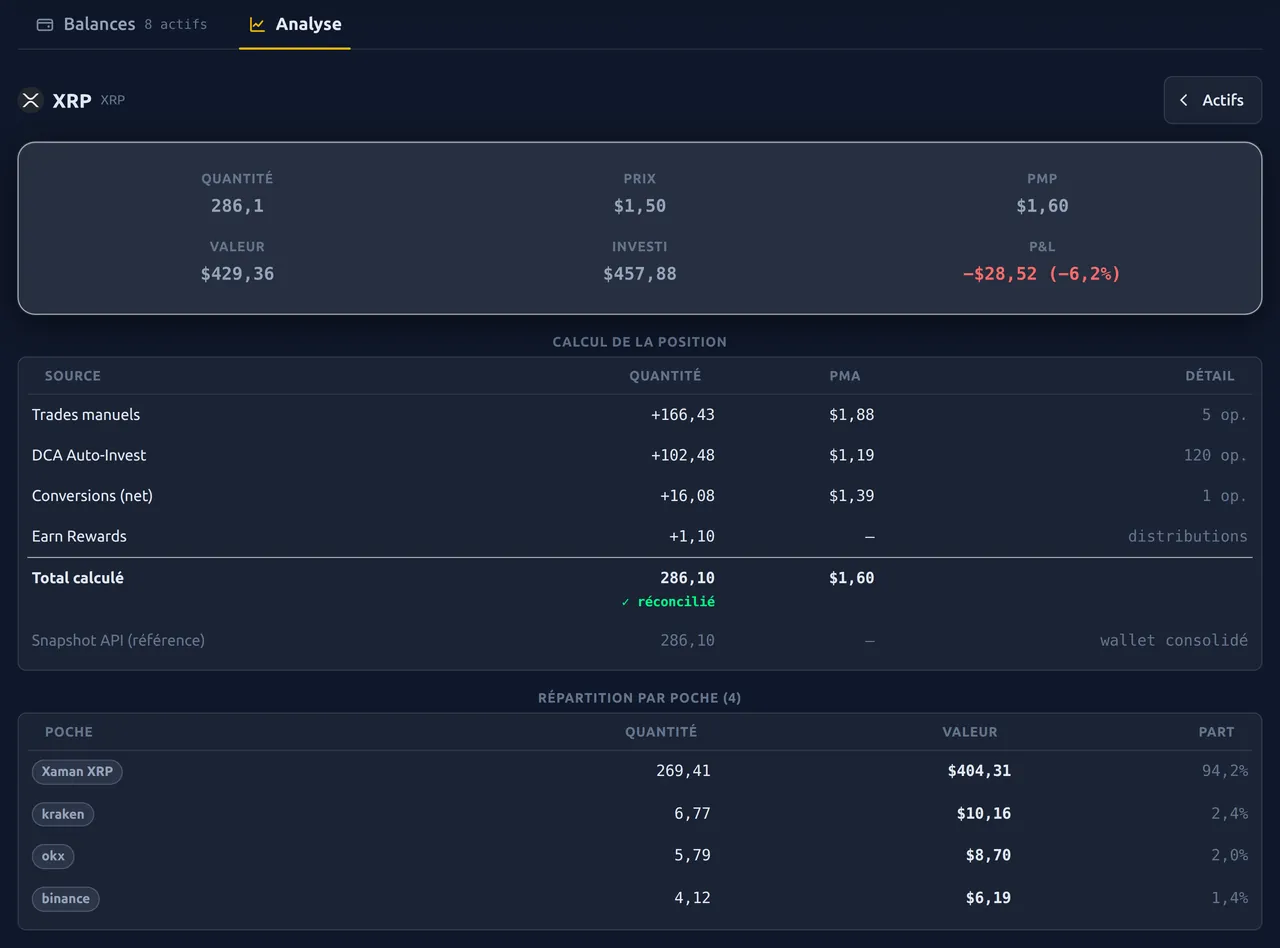The height and width of the screenshot is (948, 1280).
Task: Select the Analyse tab
Action: click(x=295, y=24)
